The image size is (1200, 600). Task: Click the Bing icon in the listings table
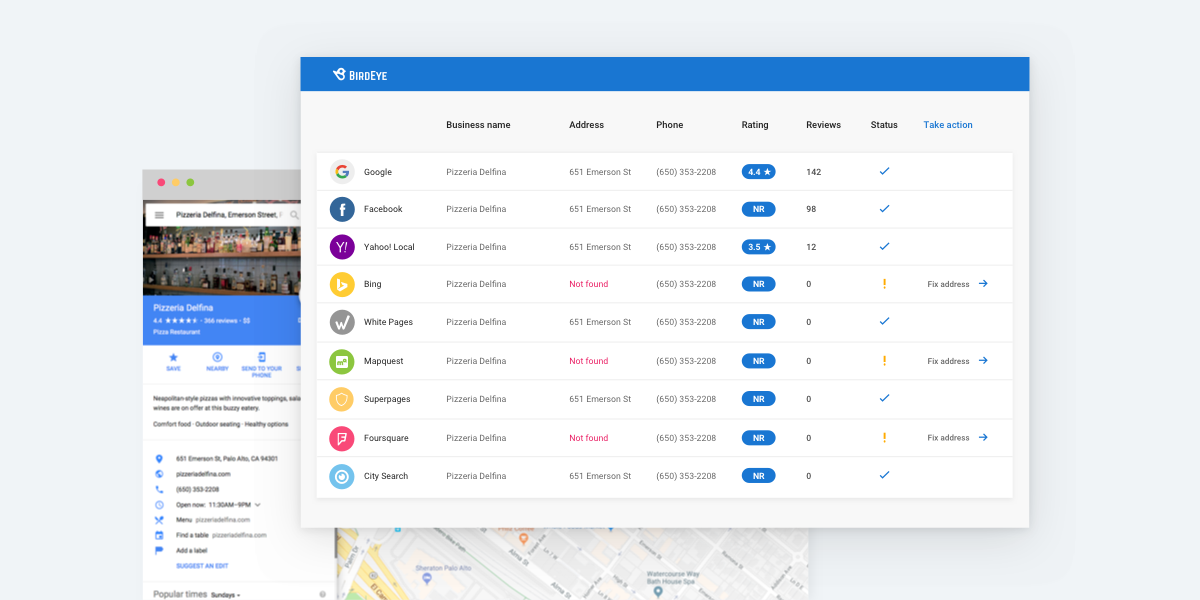click(342, 284)
